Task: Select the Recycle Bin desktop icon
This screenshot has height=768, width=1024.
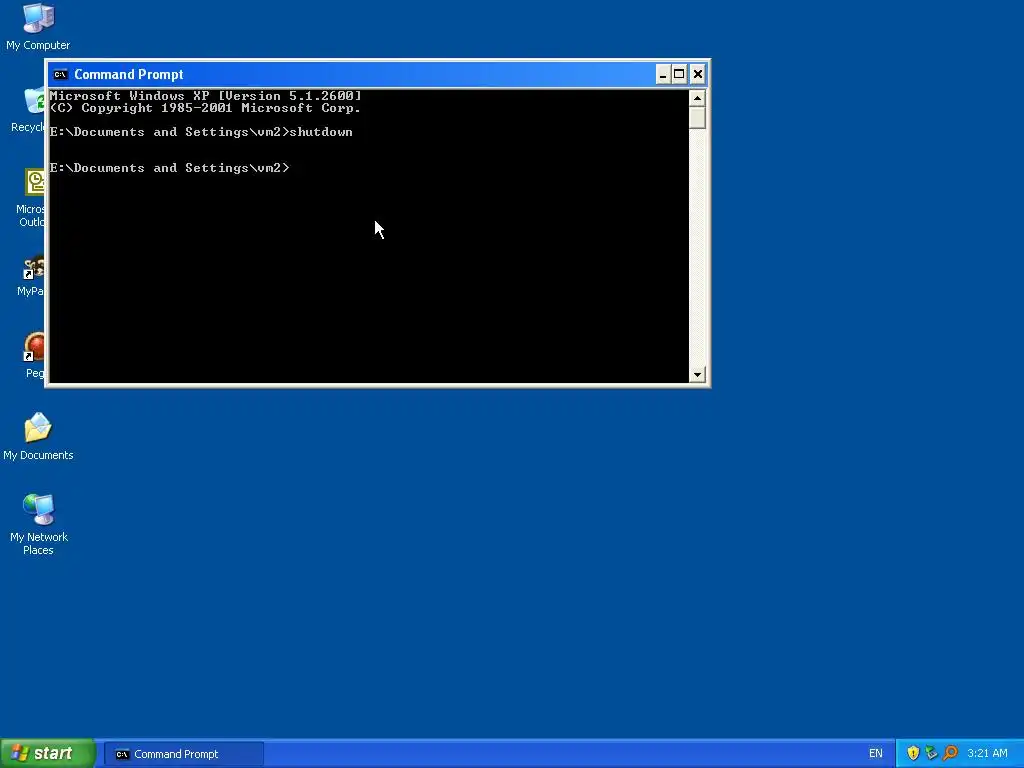Action: 27,110
